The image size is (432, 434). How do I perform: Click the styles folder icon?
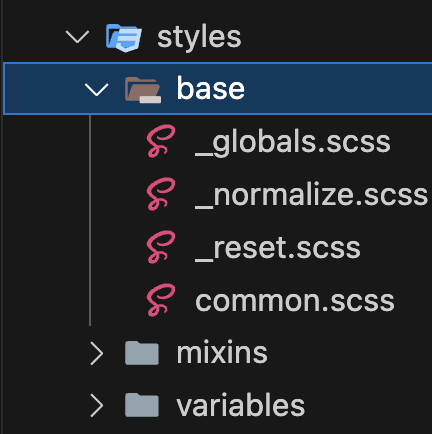coord(124,38)
